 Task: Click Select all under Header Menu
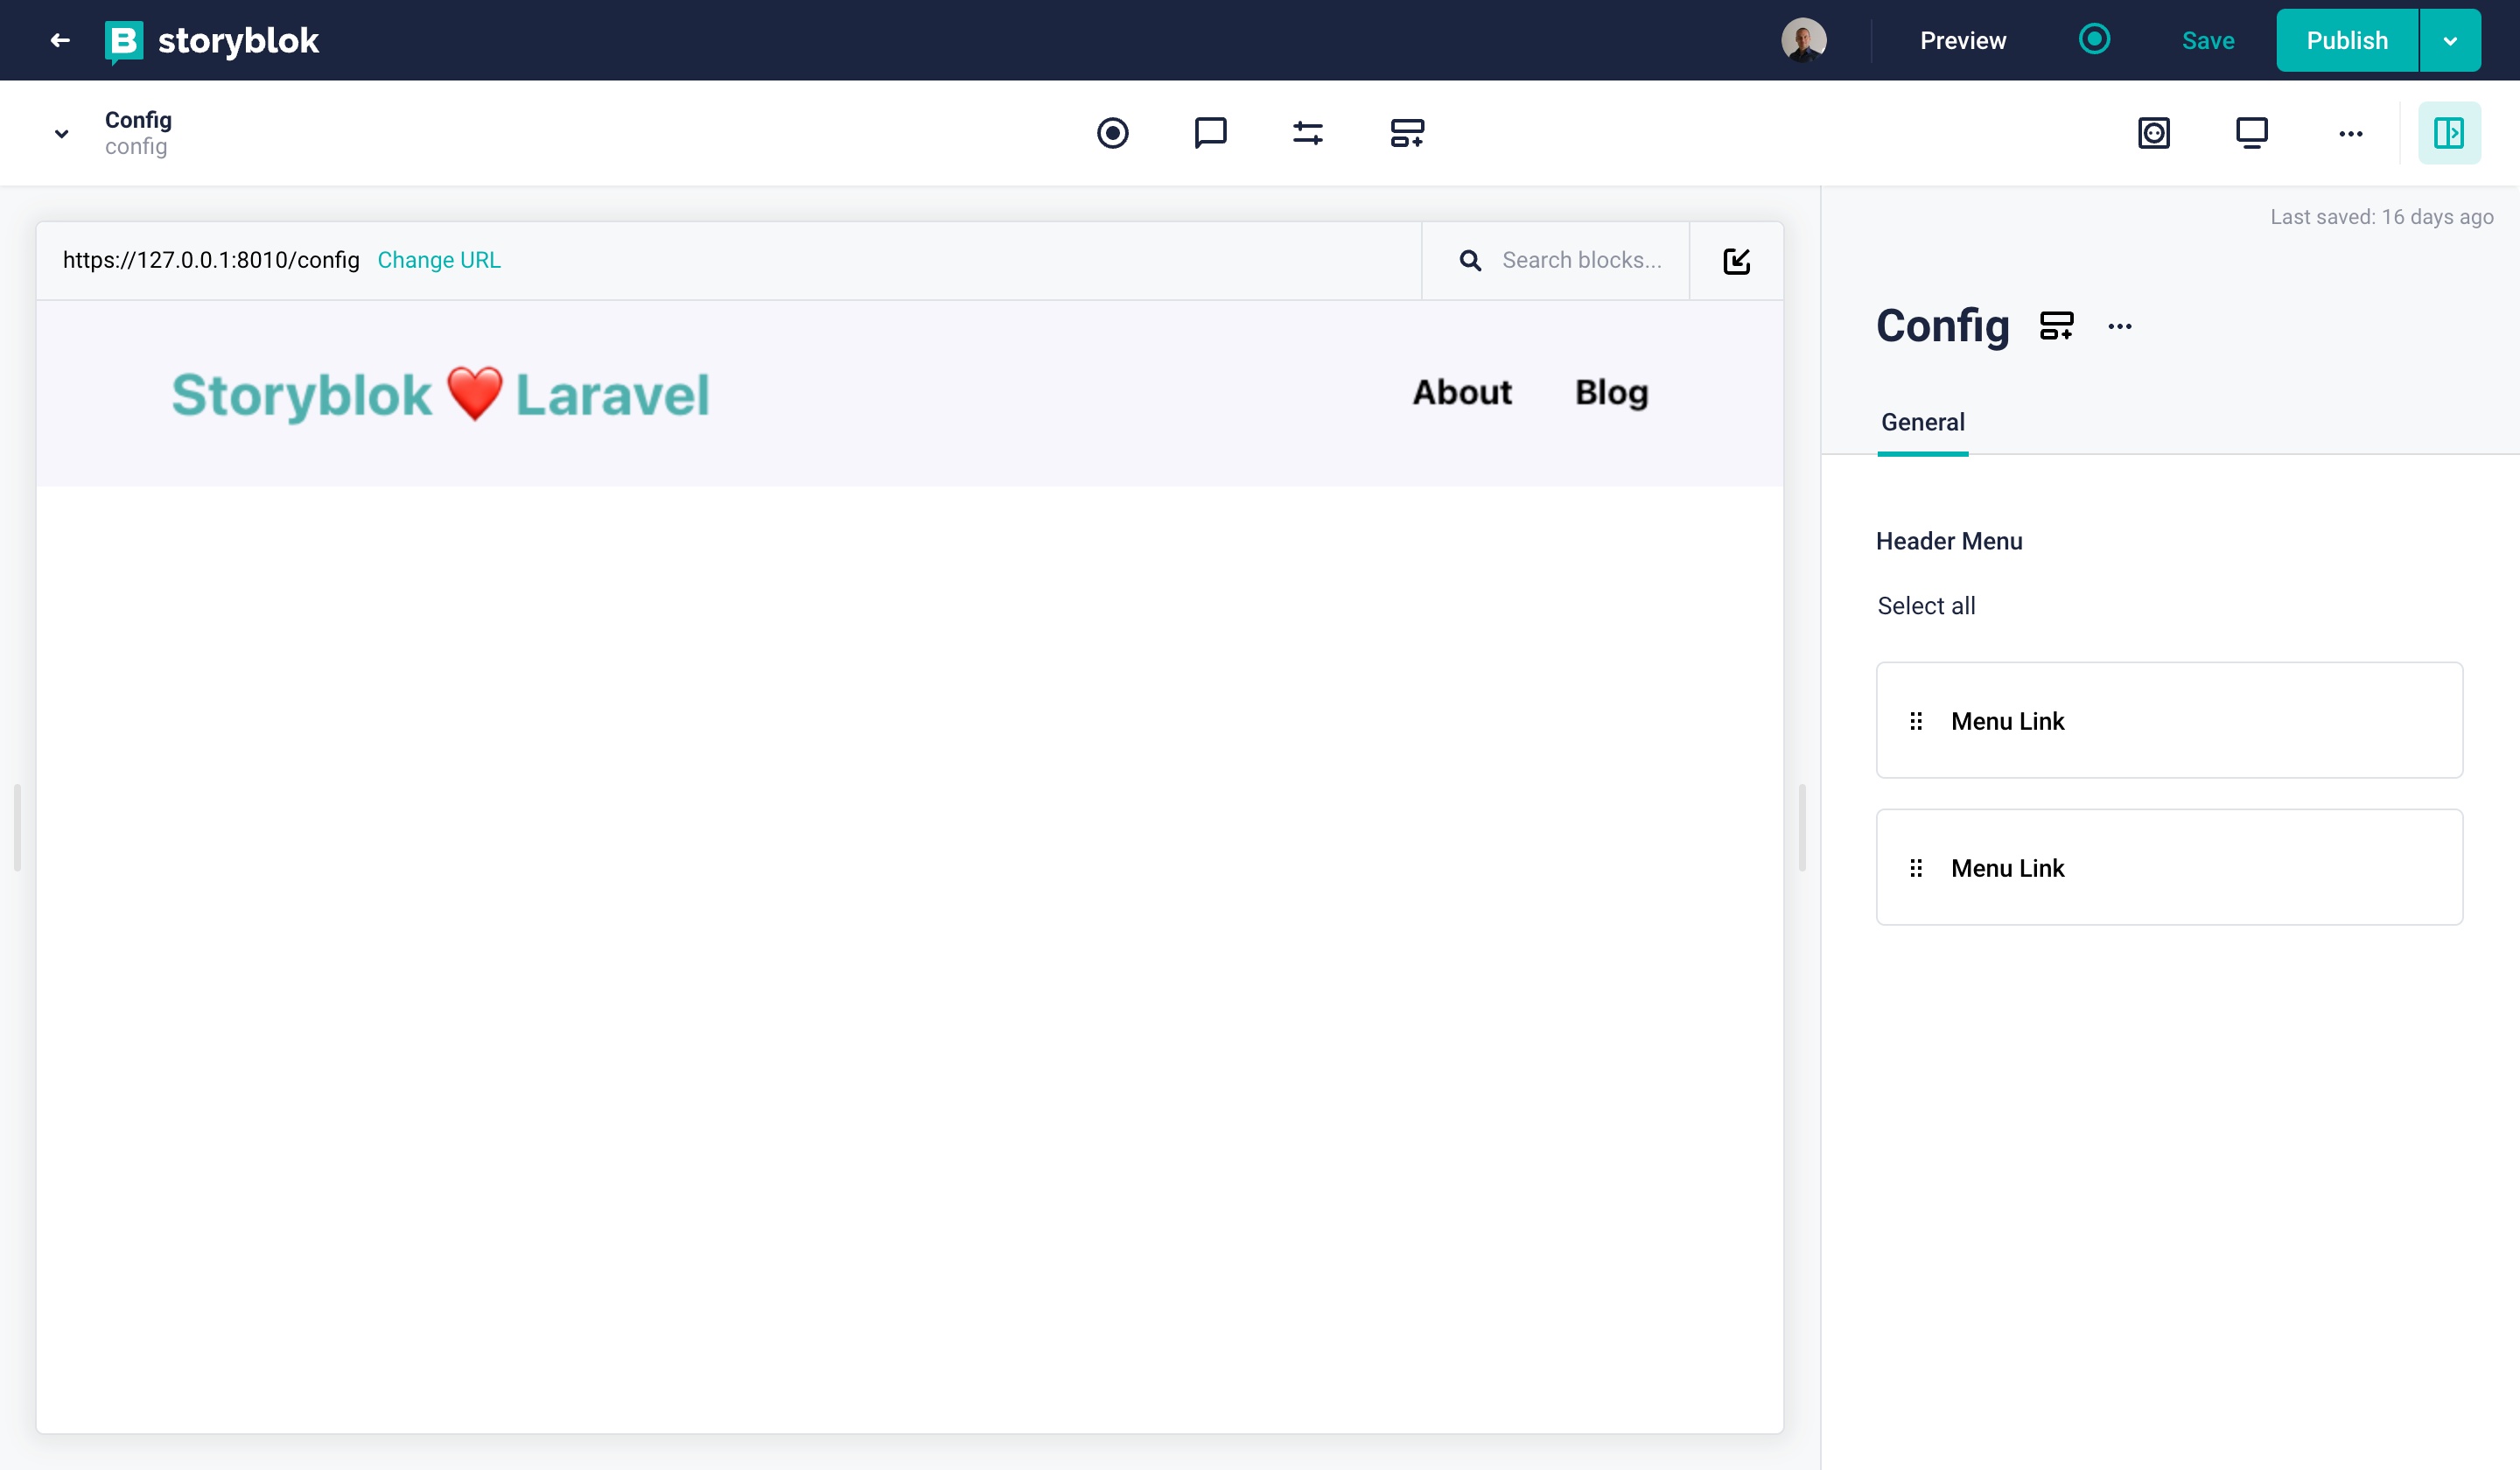point(1926,606)
